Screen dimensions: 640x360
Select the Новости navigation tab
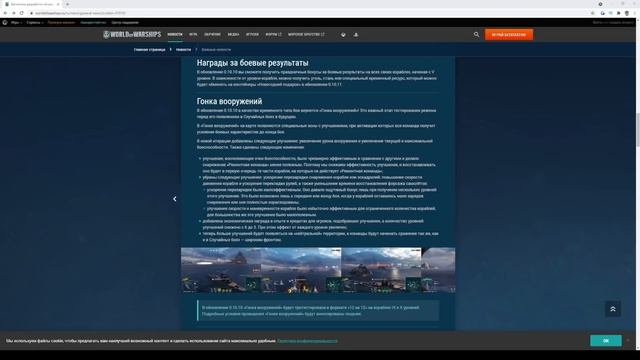click(x=175, y=35)
